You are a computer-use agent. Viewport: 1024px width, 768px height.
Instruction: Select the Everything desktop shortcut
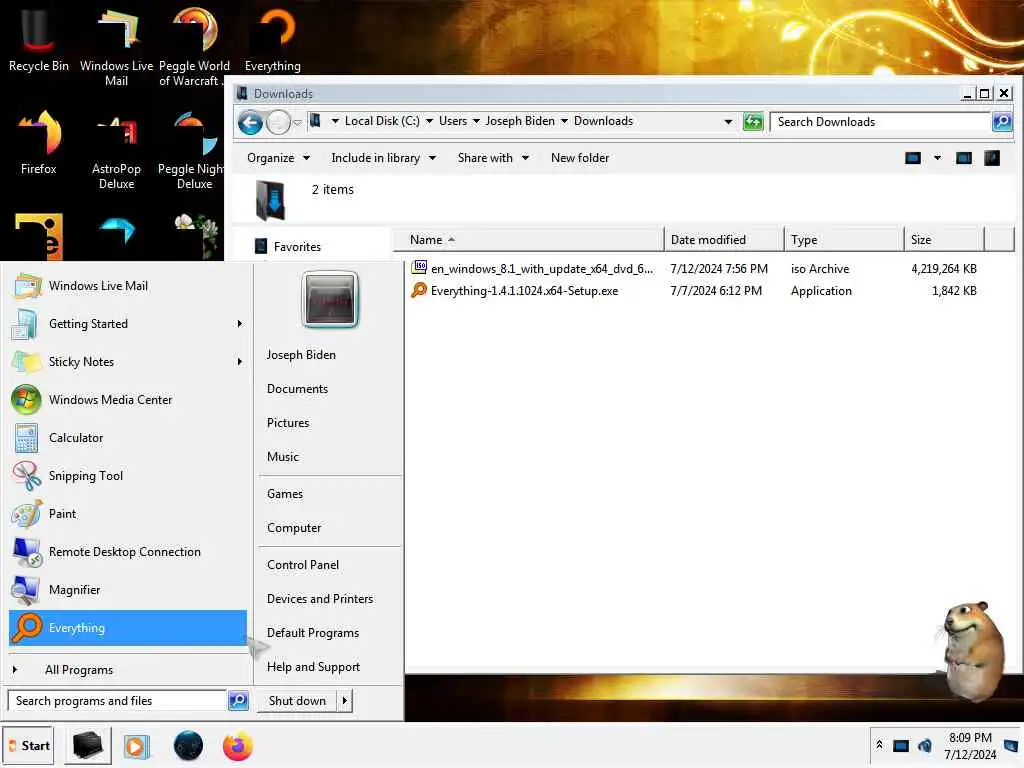273,39
